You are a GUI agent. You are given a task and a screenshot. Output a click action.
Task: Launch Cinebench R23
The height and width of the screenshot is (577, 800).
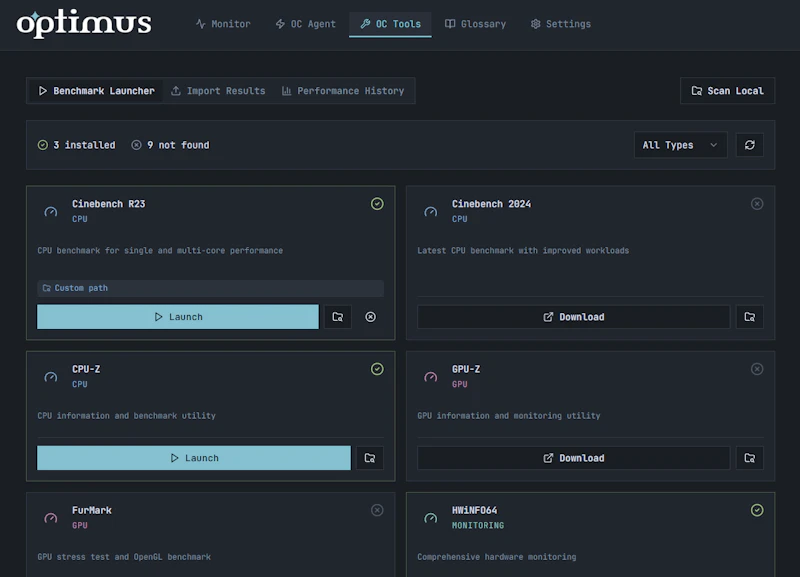tap(178, 317)
